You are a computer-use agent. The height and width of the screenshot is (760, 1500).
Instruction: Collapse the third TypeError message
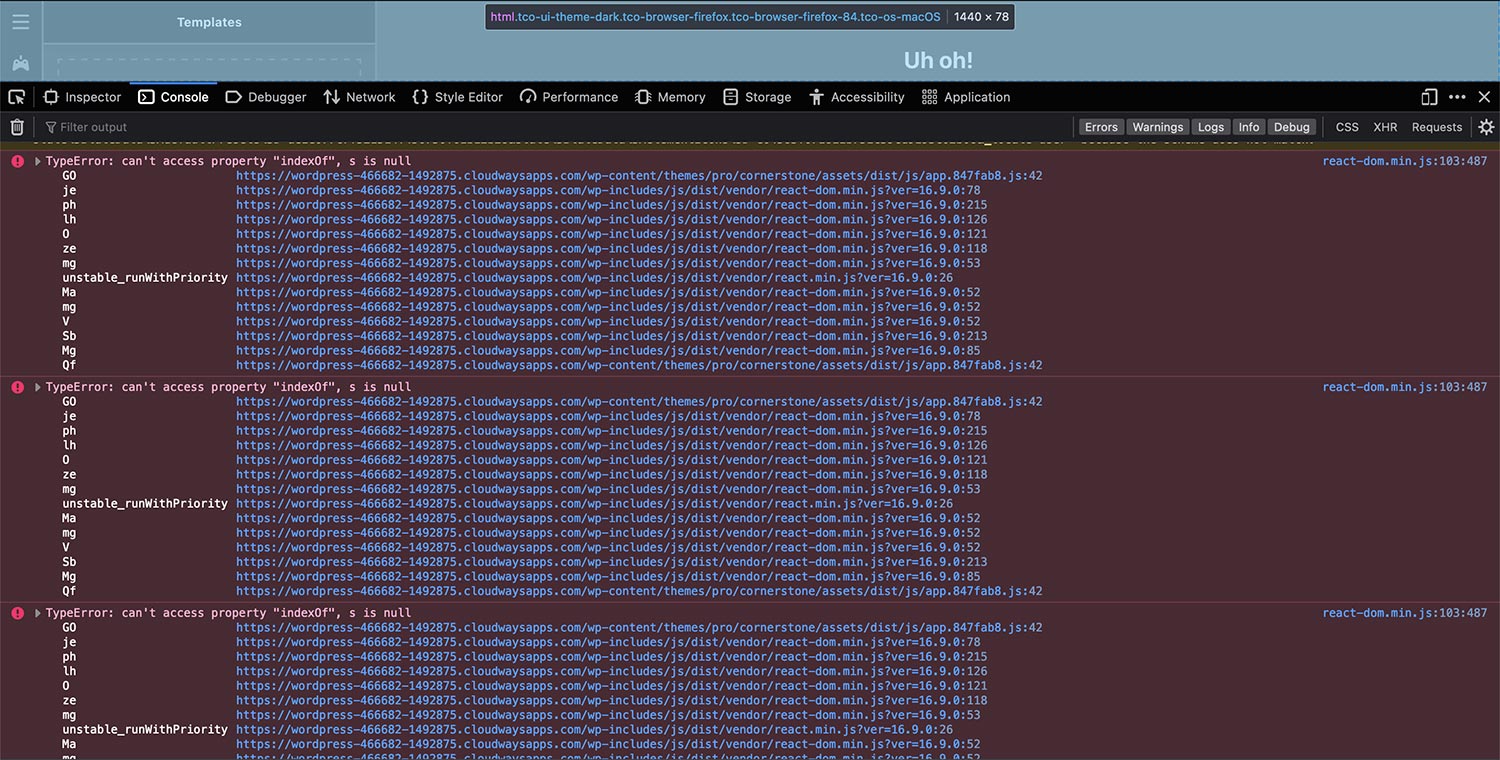[x=38, y=613]
